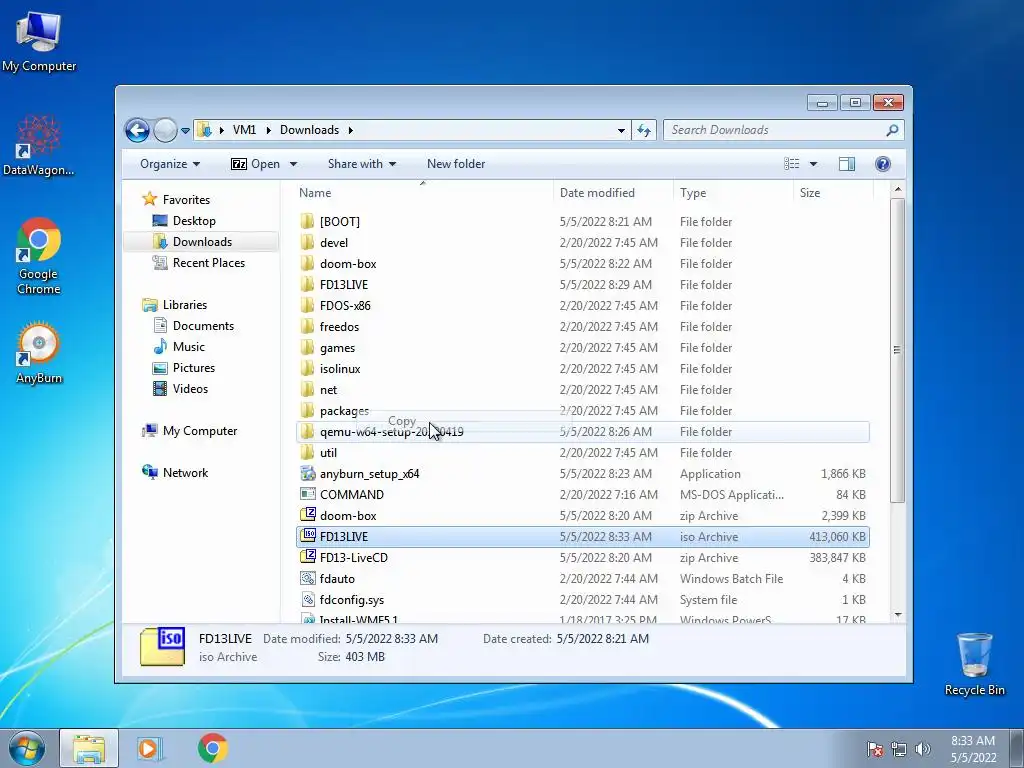Open the Organize menu

point(170,164)
